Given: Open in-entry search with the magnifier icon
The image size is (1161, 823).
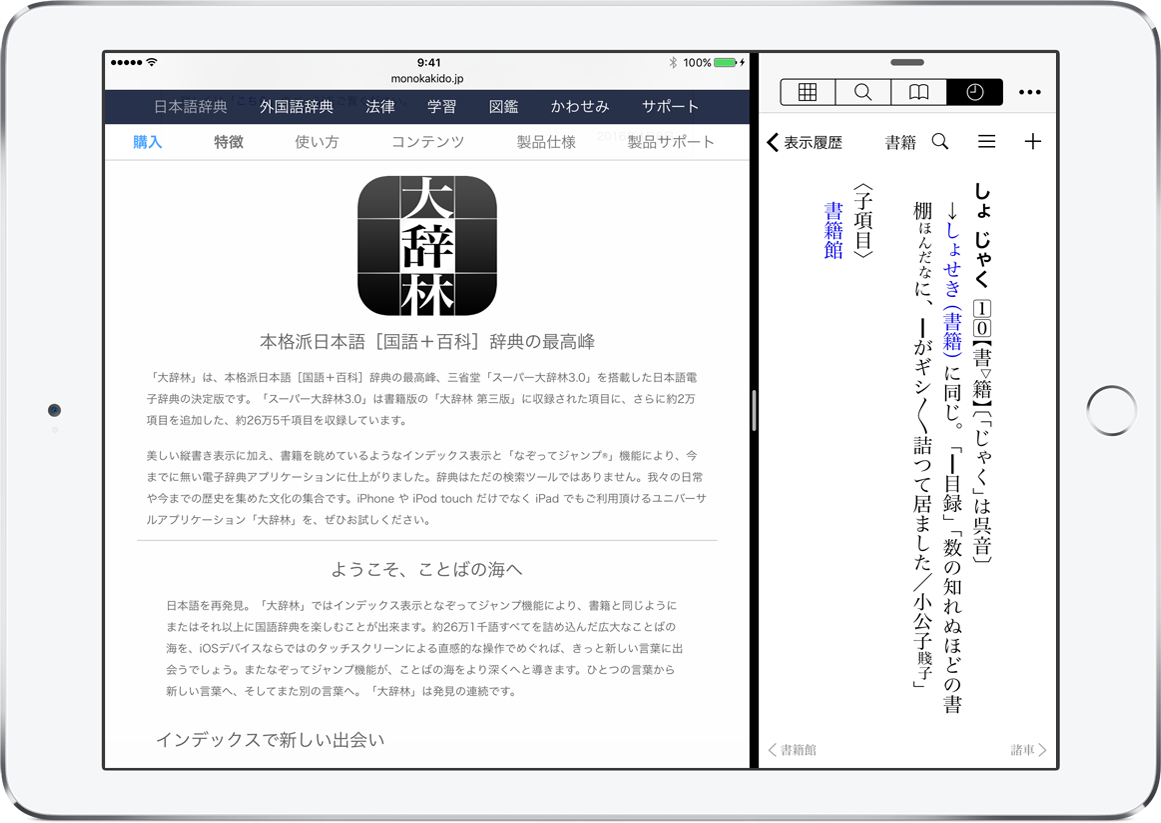Looking at the screenshot, I should pyautogui.click(x=939, y=142).
